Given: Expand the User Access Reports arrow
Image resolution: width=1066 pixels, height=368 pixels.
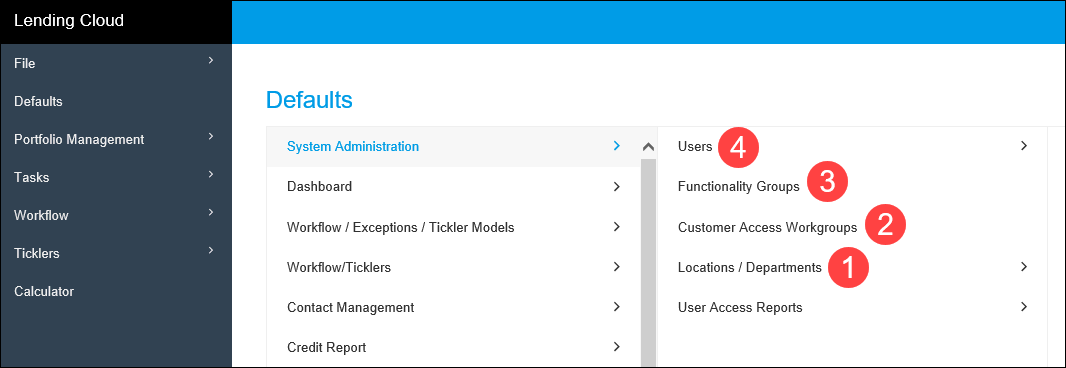Looking at the screenshot, I should [x=1025, y=307].
